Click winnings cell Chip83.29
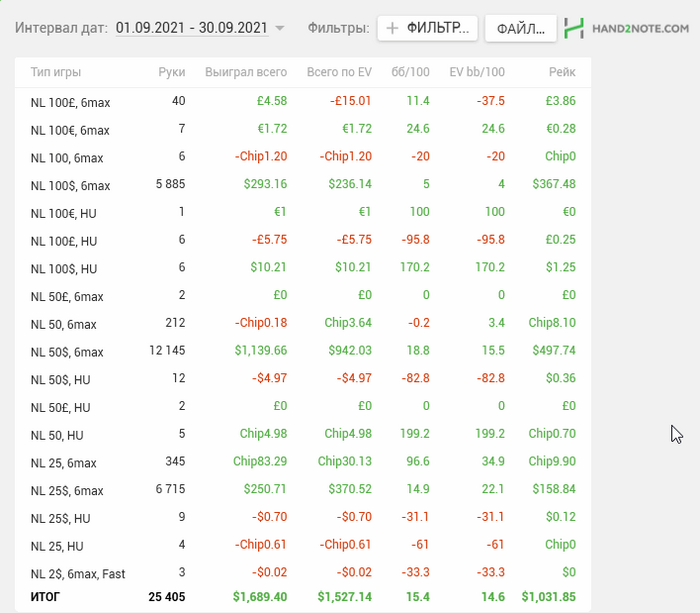 [260, 461]
